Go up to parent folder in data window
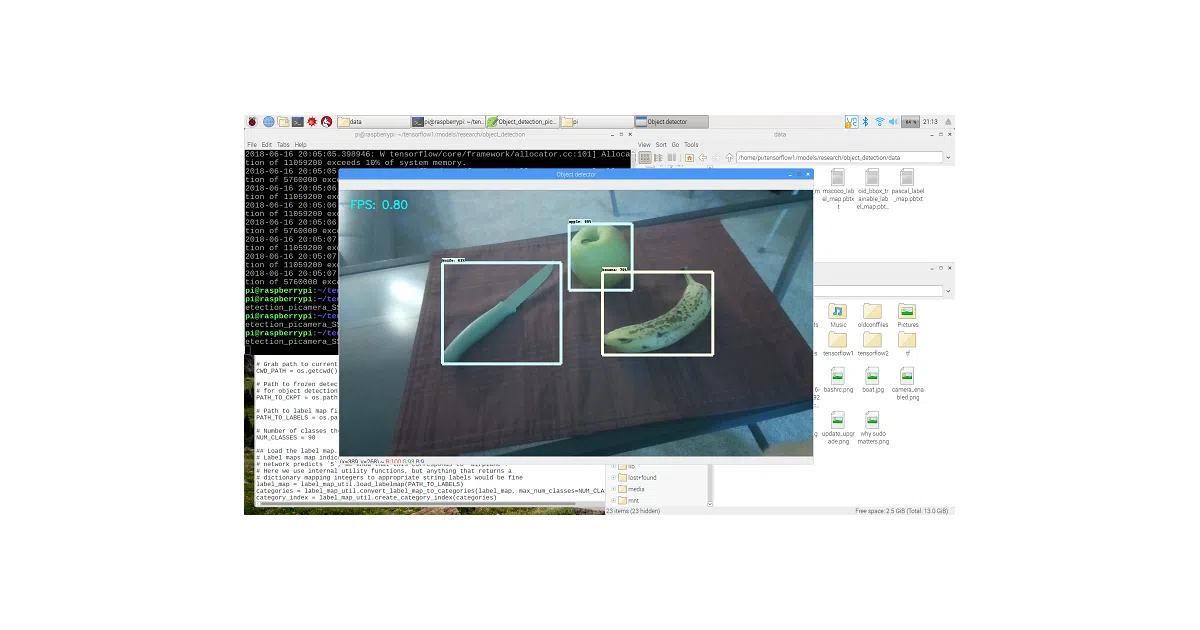 (729, 158)
